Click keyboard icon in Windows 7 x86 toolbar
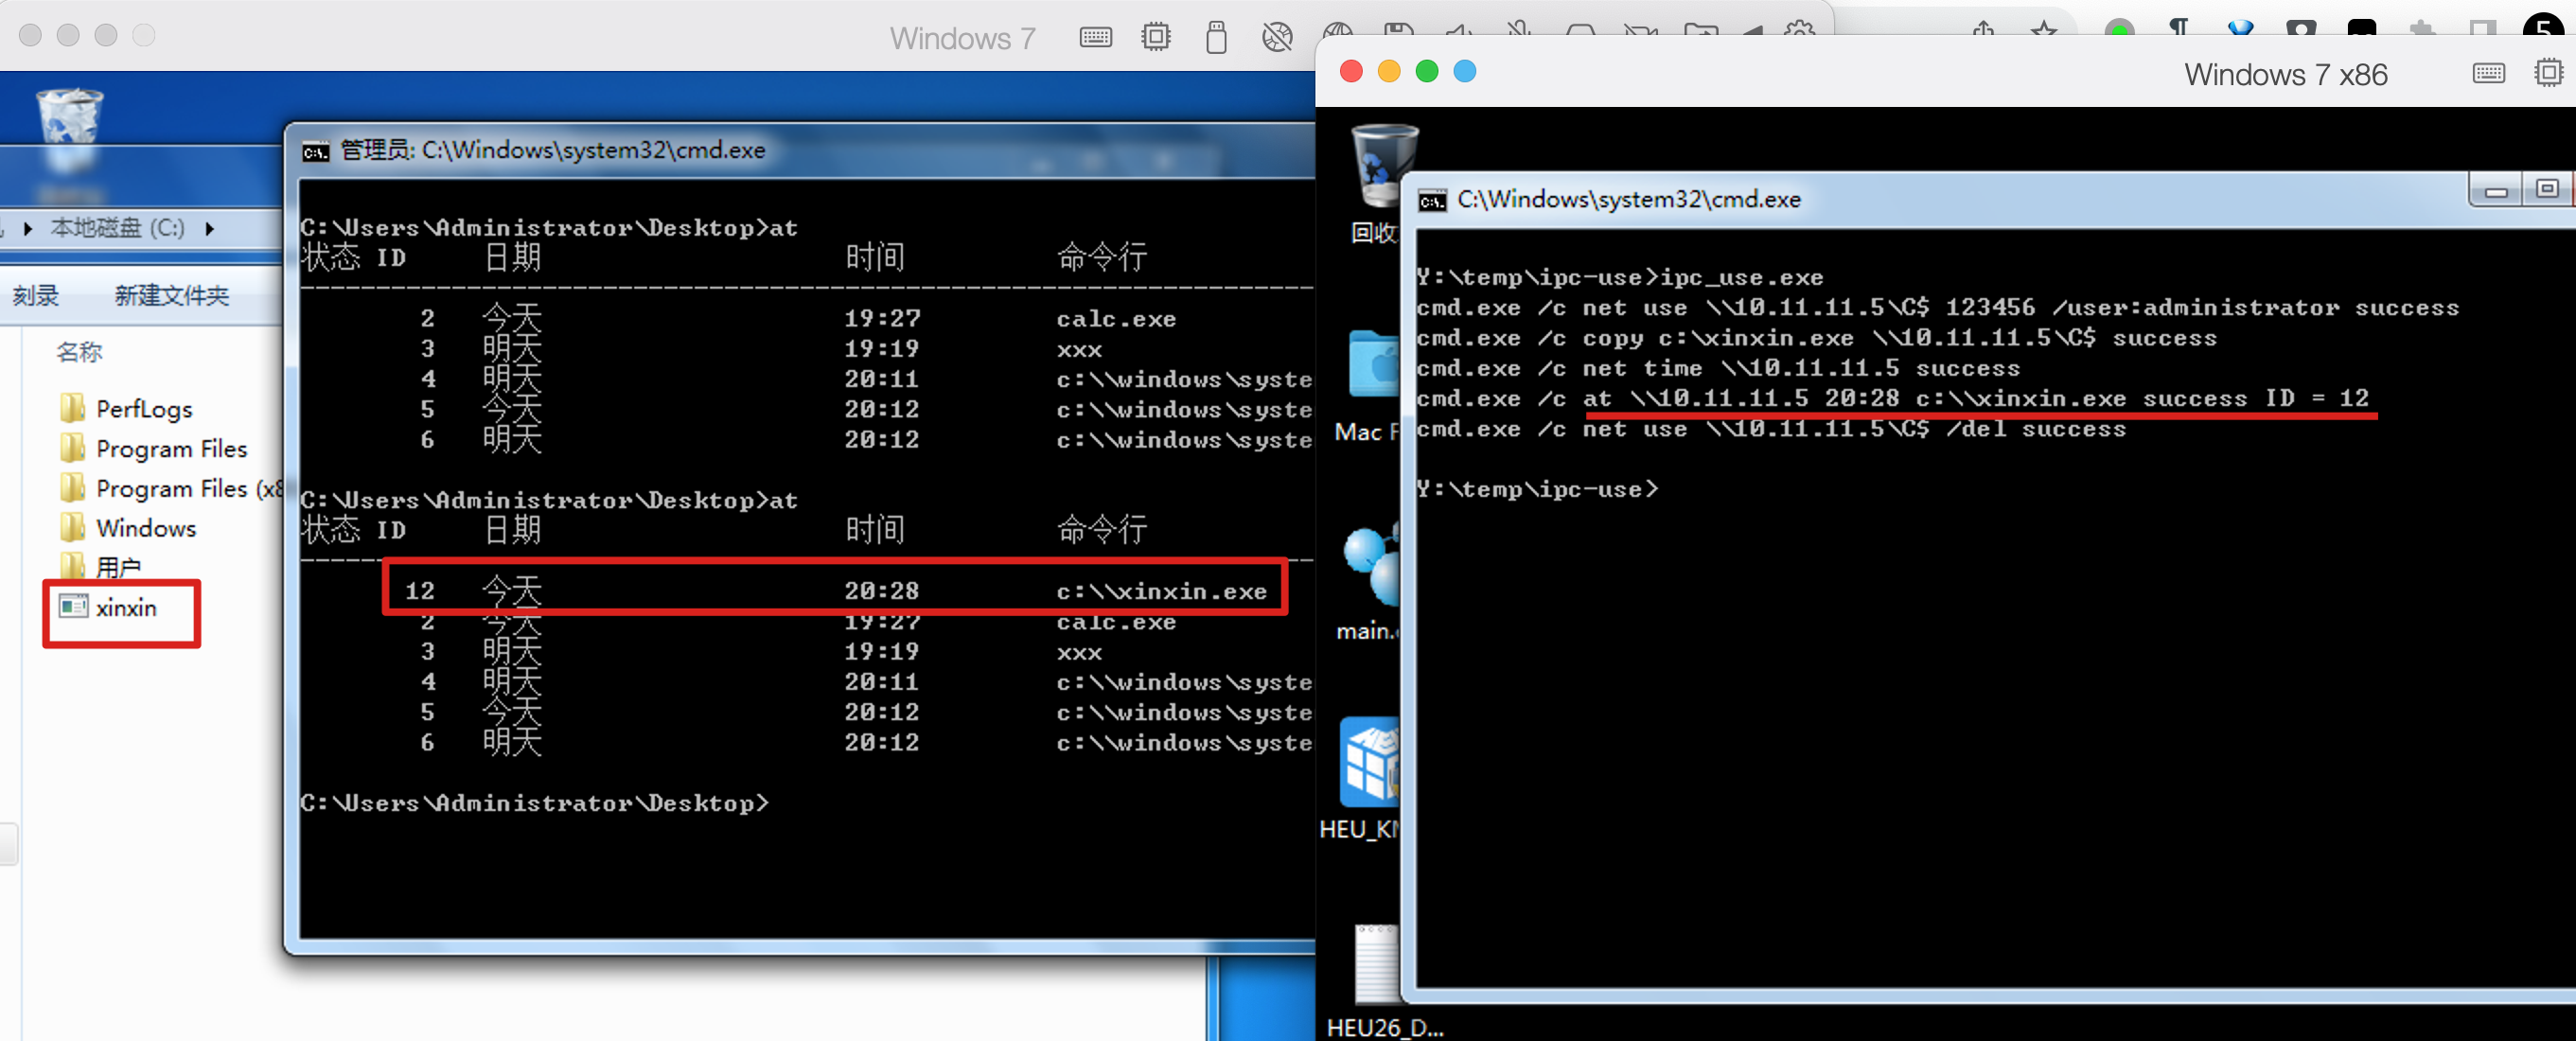 point(2488,73)
